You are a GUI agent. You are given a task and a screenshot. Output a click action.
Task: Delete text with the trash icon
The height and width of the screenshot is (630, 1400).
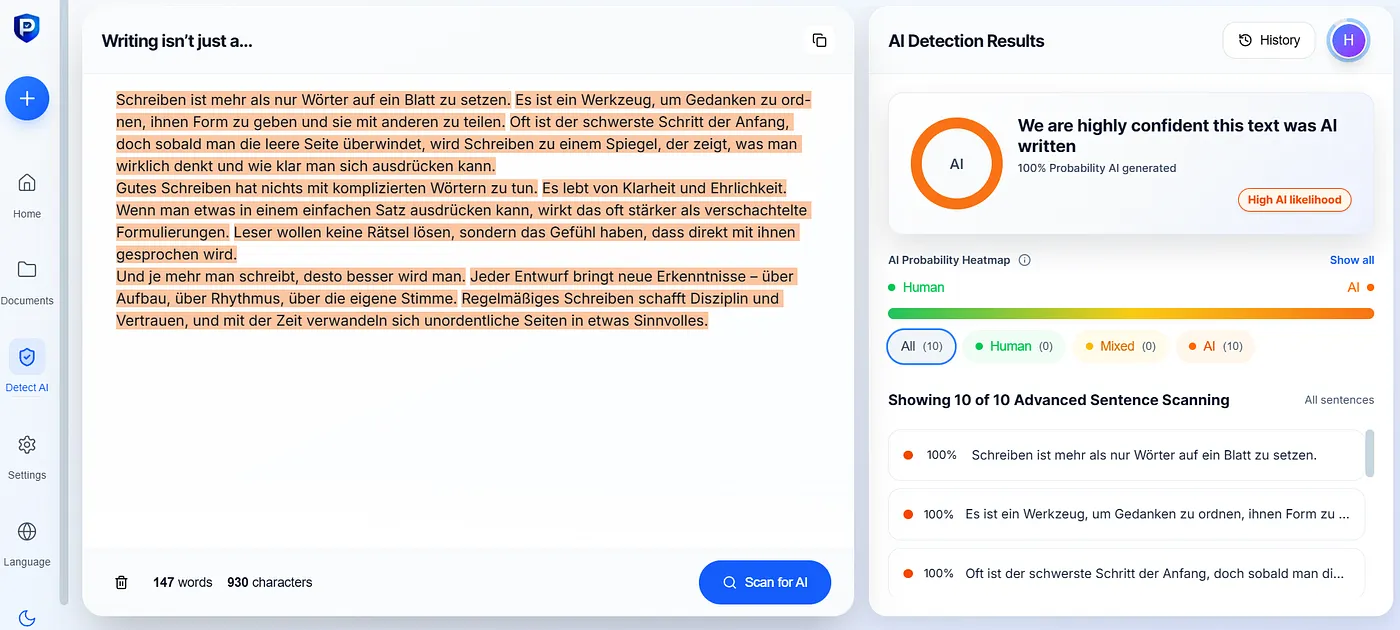coord(121,582)
